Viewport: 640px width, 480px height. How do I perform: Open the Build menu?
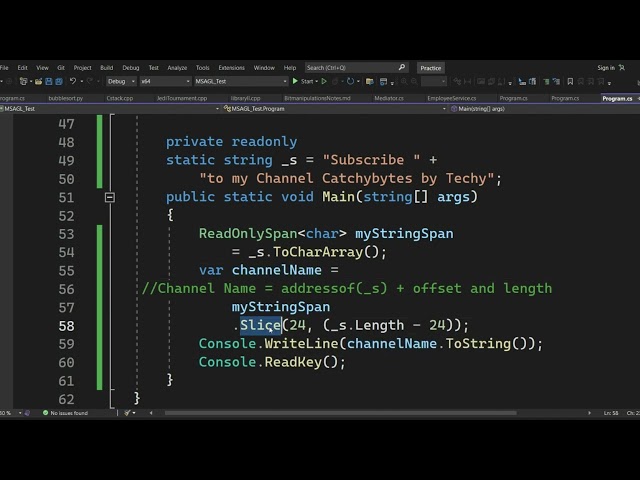[x=107, y=68]
